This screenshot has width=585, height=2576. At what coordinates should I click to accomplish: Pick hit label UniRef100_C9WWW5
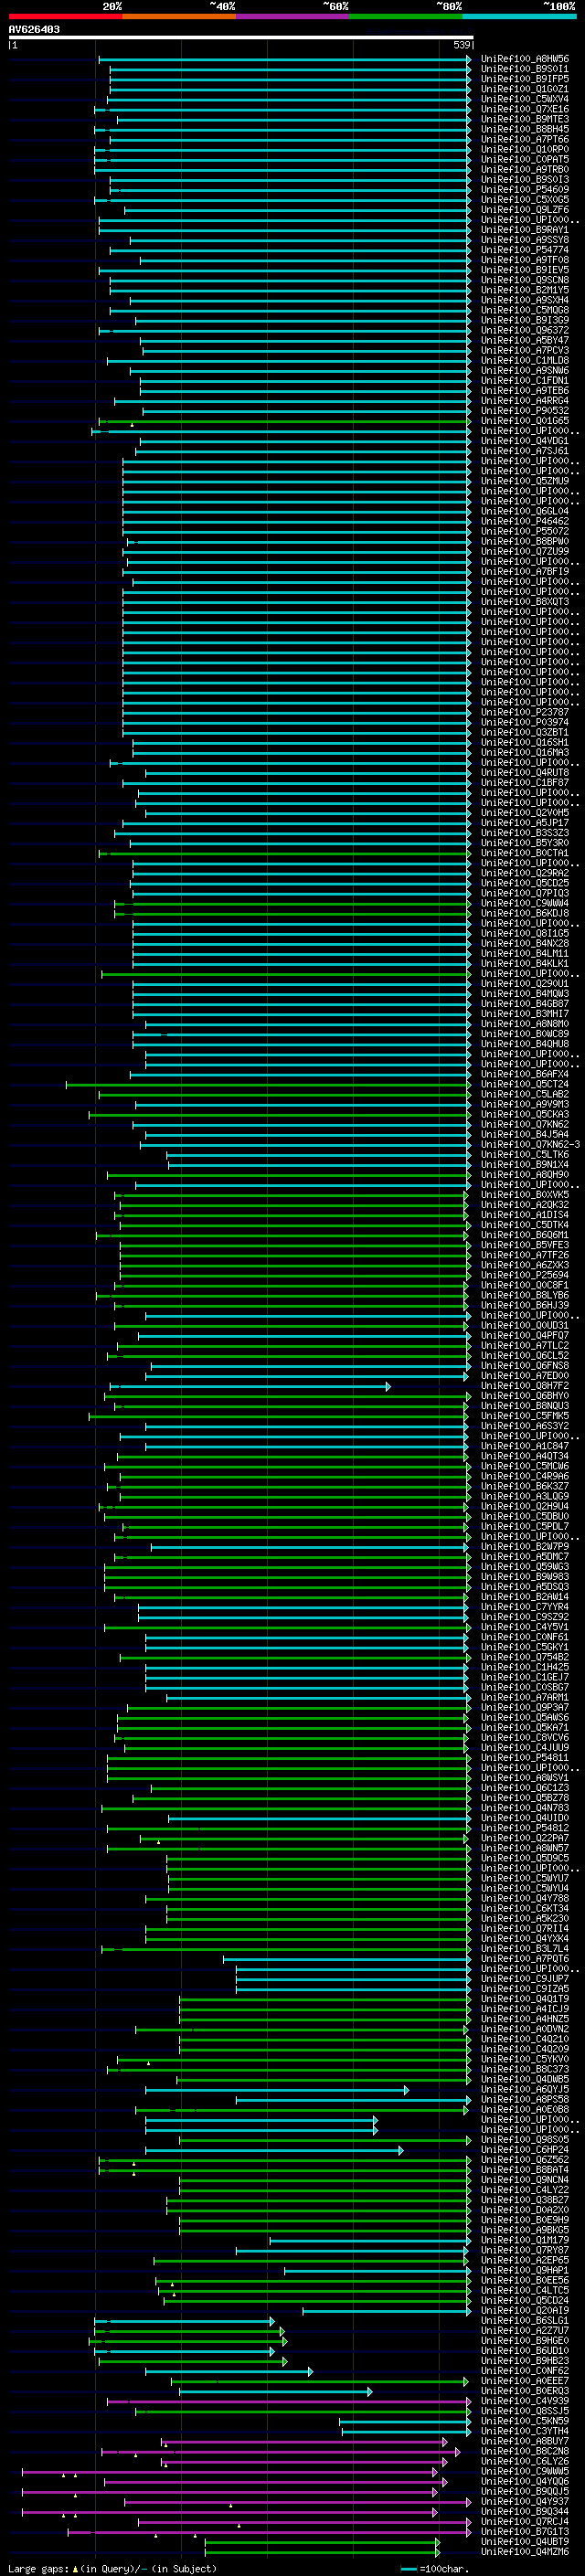tap(524, 2471)
